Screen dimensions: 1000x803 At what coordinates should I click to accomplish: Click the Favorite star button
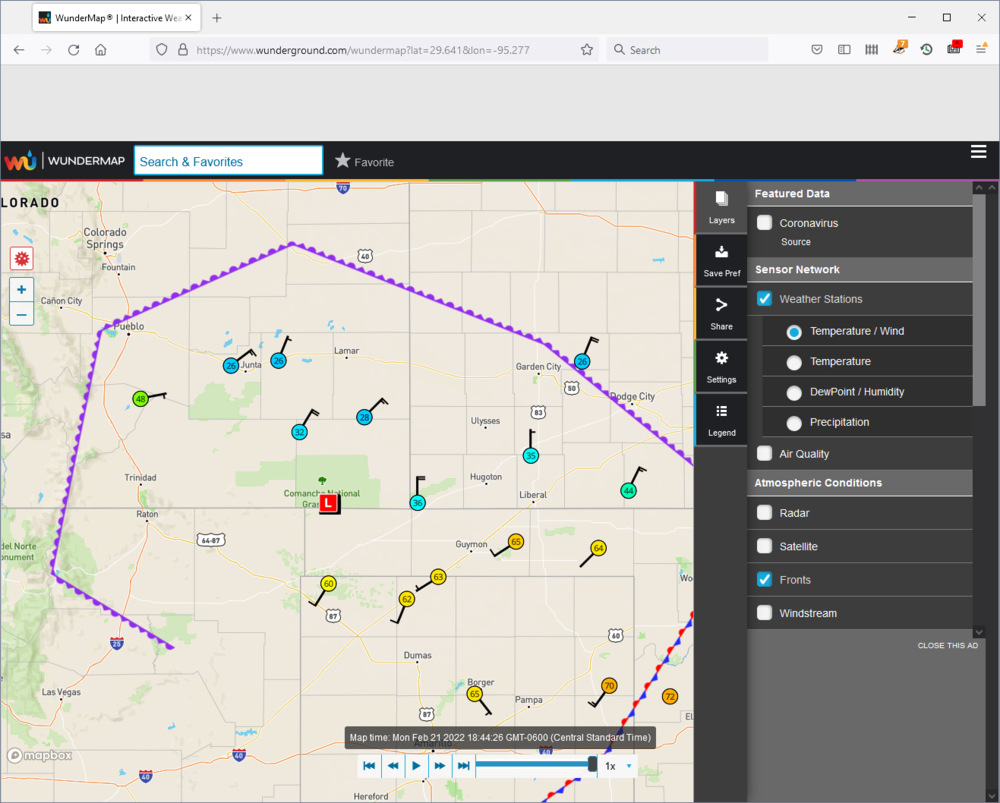coord(364,161)
